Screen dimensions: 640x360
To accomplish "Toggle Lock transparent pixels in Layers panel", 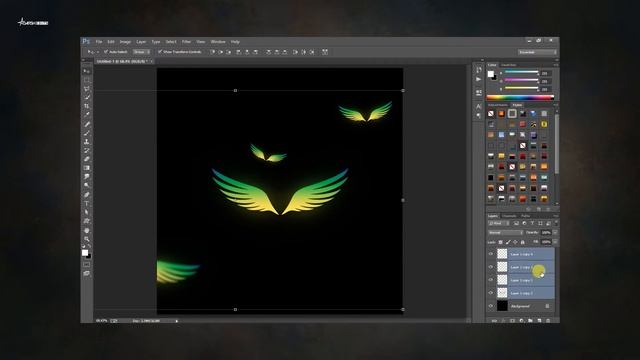I will (x=501, y=242).
